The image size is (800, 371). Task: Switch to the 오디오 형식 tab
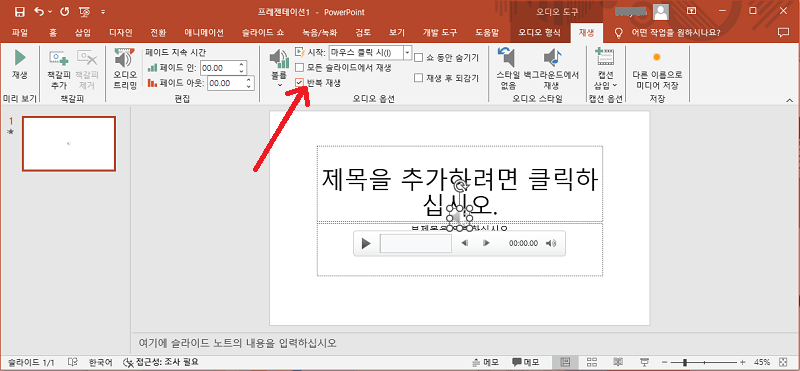tap(539, 33)
